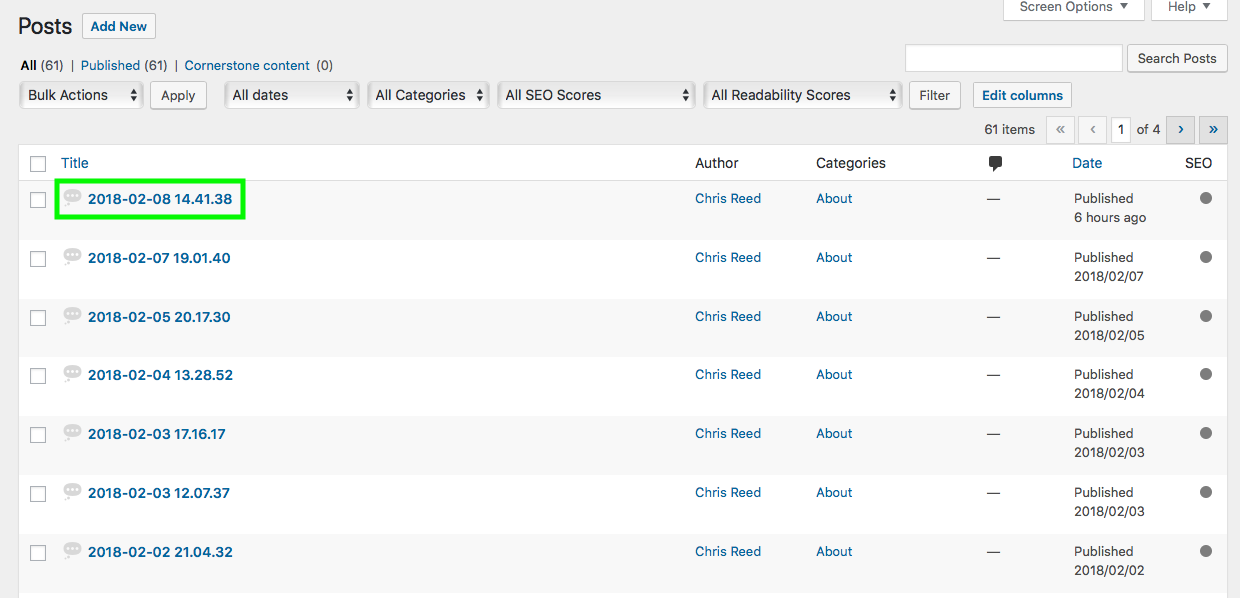Viewport: 1240px width, 598px height.
Task: Expand the All Categories filter
Action: pos(428,95)
